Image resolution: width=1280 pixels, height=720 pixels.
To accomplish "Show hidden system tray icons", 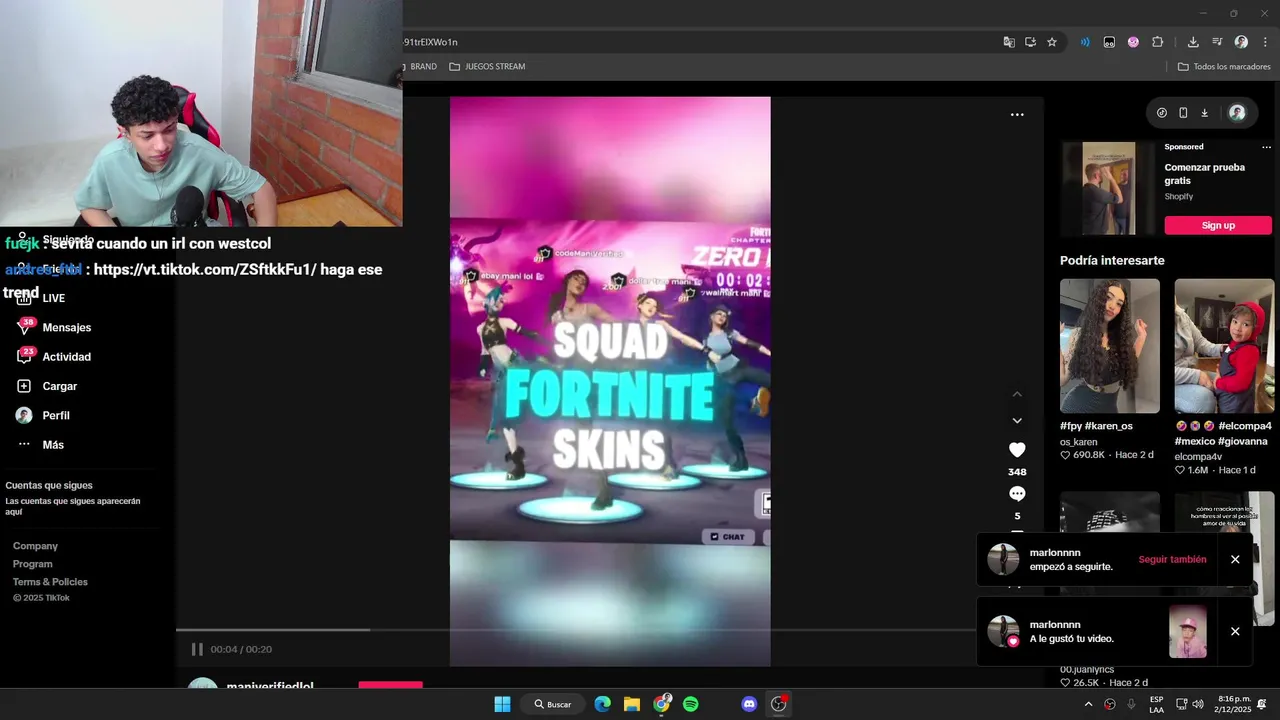I will tap(1088, 704).
